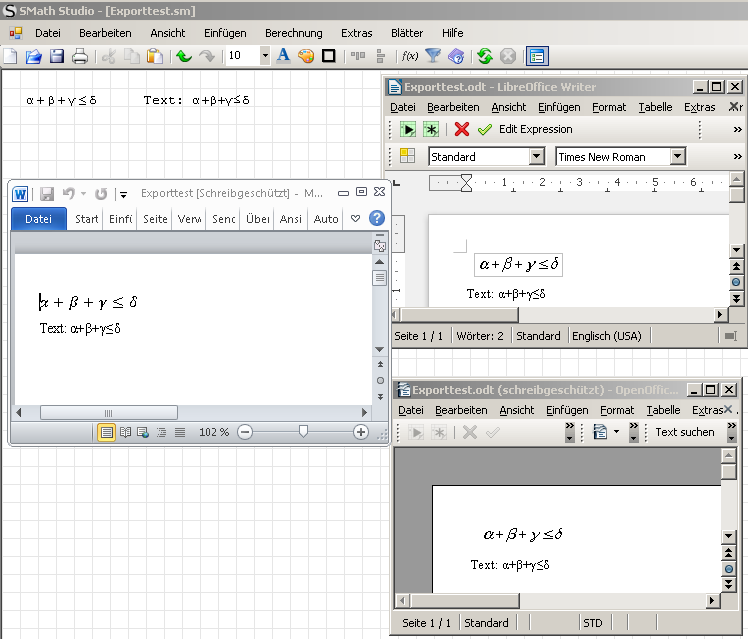Click the SMath Undo green arrow icon

tap(183, 56)
